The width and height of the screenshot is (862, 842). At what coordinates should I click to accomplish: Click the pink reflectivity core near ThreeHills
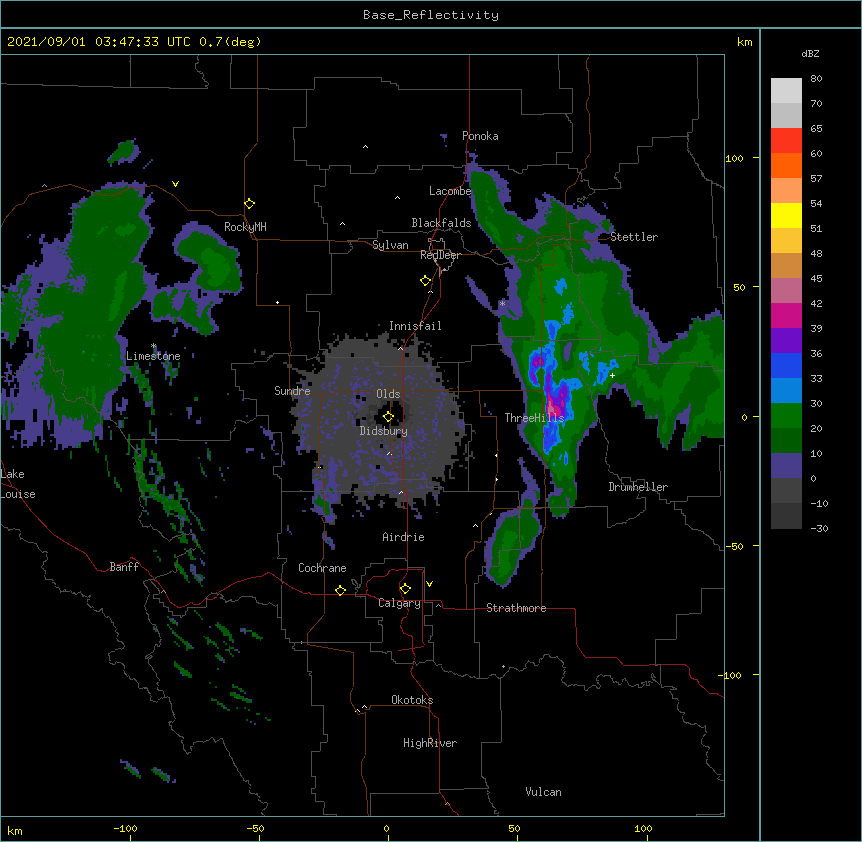pos(555,409)
